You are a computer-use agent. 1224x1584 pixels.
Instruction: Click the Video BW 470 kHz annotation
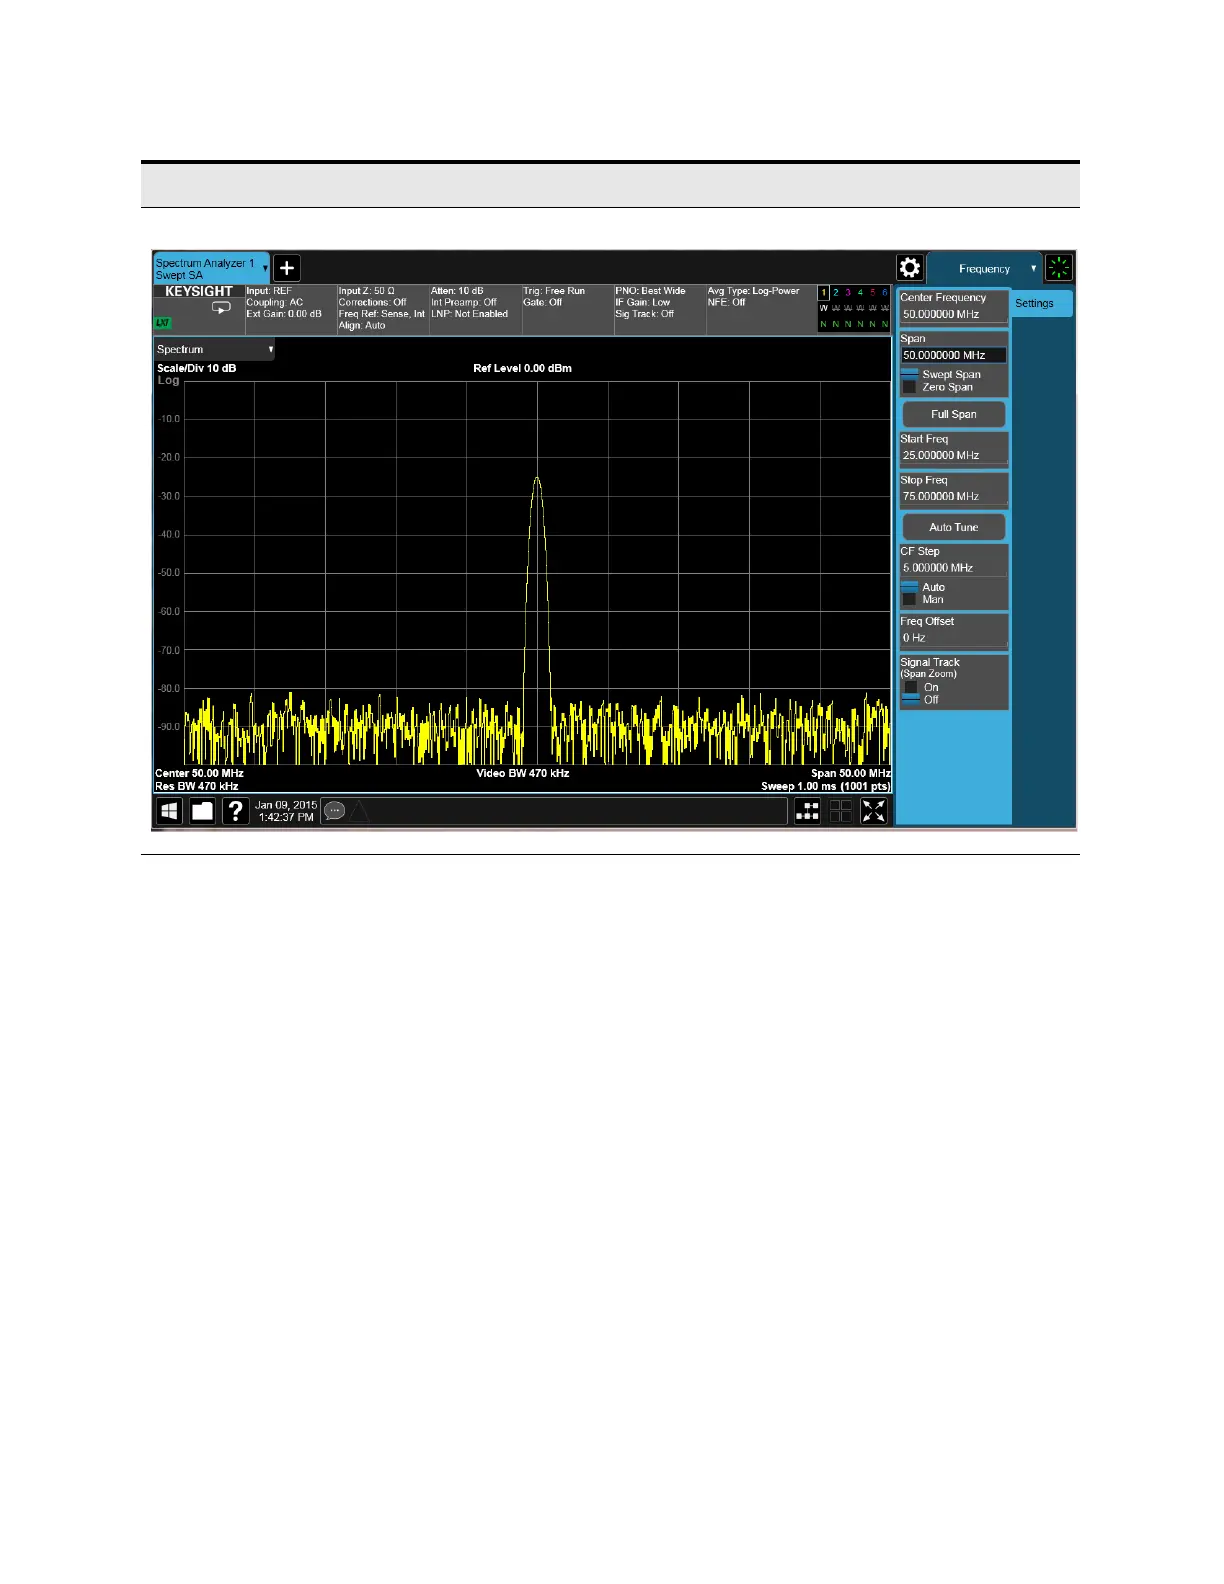point(523,773)
